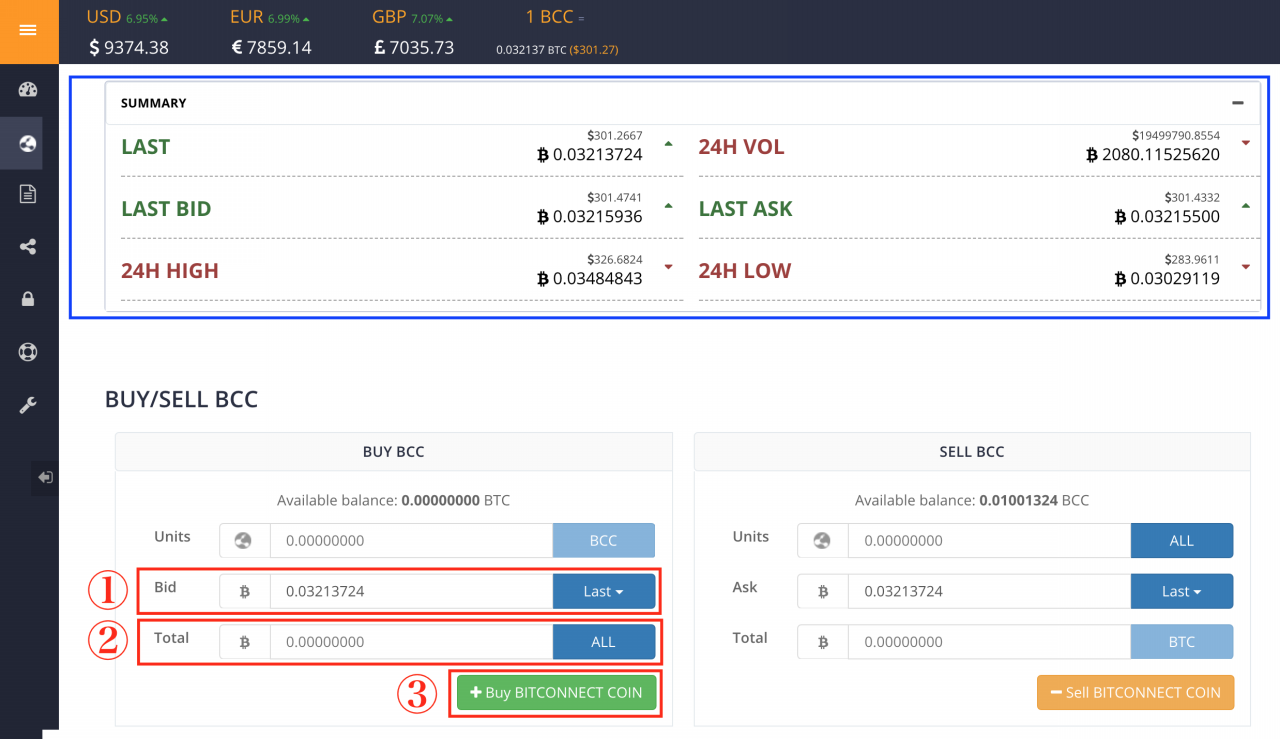Viewport: 1280px width, 739px height.
Task: Open the lifebuoy support icon in sidebar
Action: (28, 352)
